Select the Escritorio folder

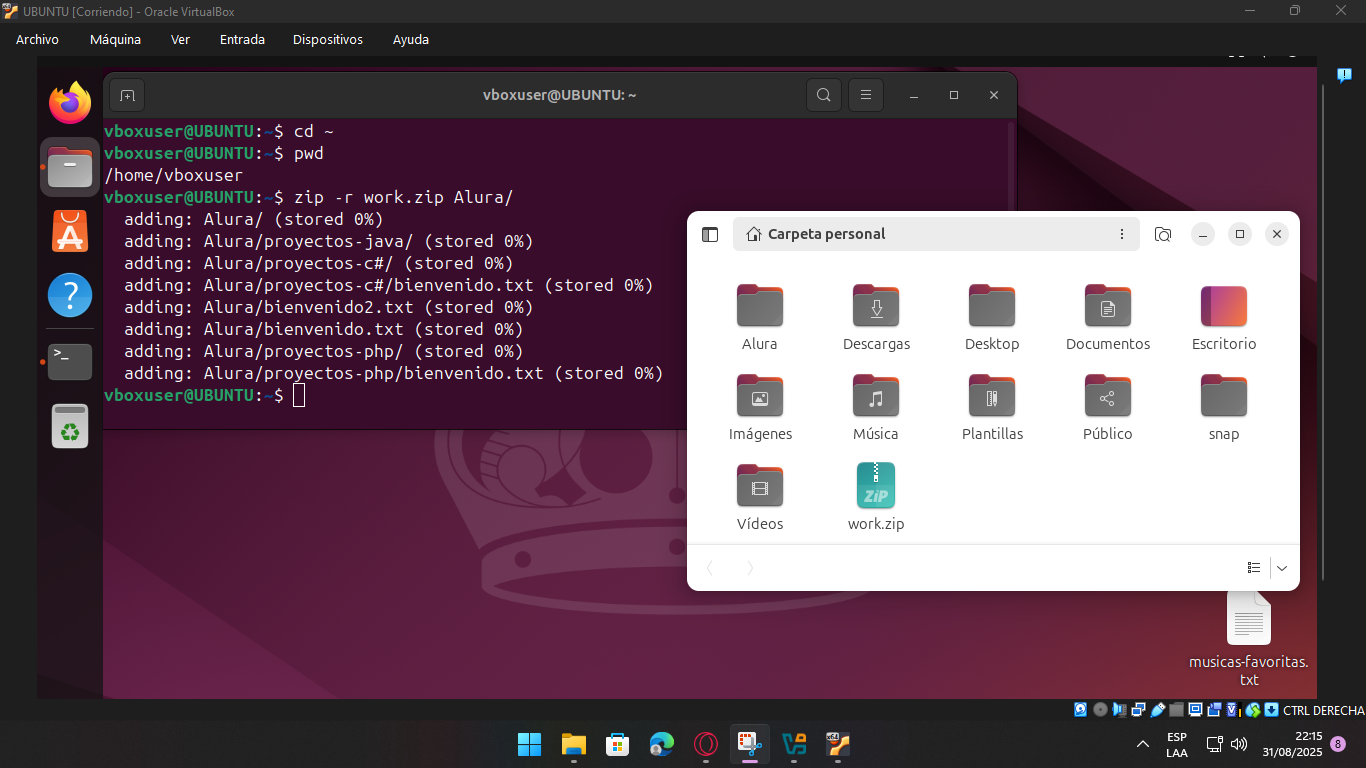pyautogui.click(x=1224, y=318)
